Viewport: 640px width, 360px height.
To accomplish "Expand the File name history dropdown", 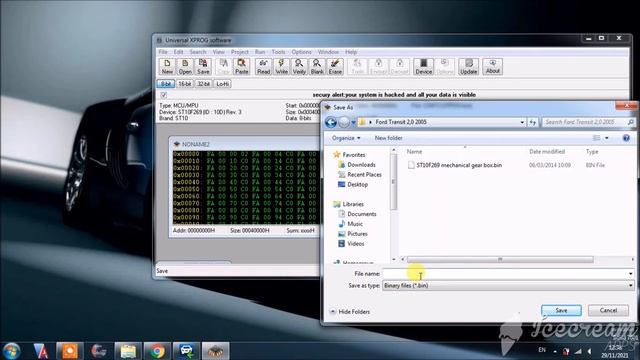I will point(631,273).
